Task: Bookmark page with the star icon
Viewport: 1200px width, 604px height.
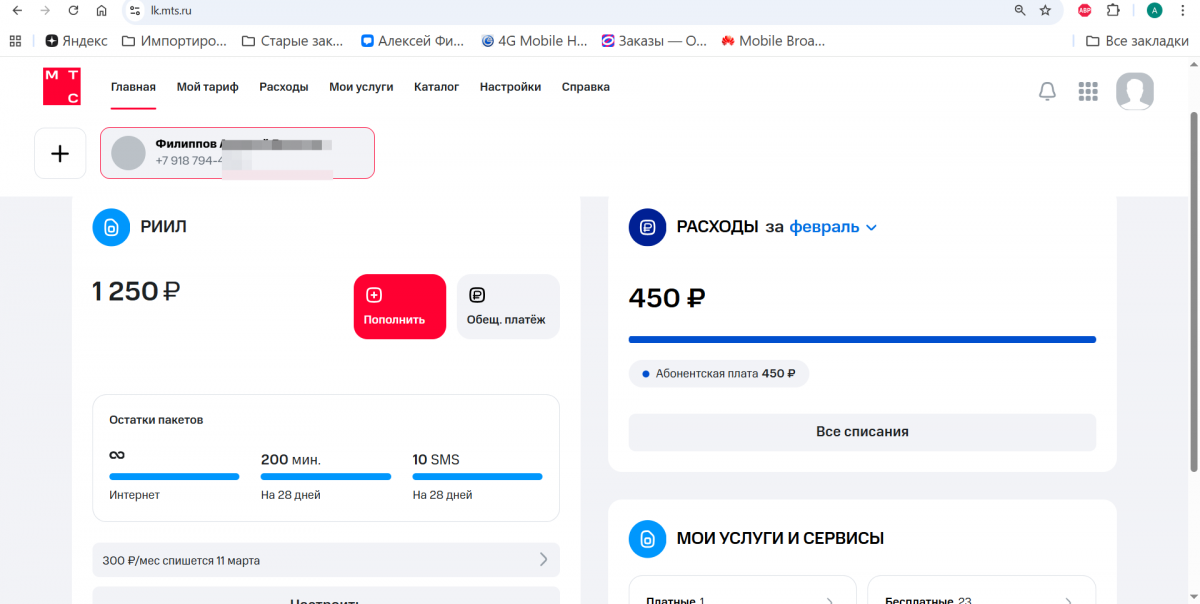Action: pyautogui.click(x=1045, y=11)
